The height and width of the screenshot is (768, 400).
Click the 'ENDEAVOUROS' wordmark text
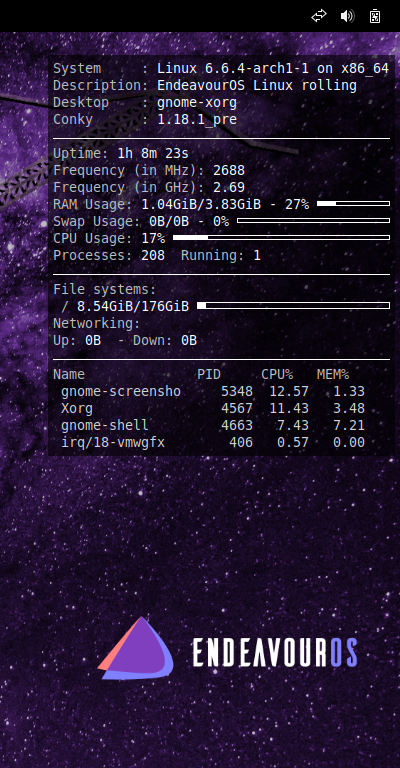(275, 652)
